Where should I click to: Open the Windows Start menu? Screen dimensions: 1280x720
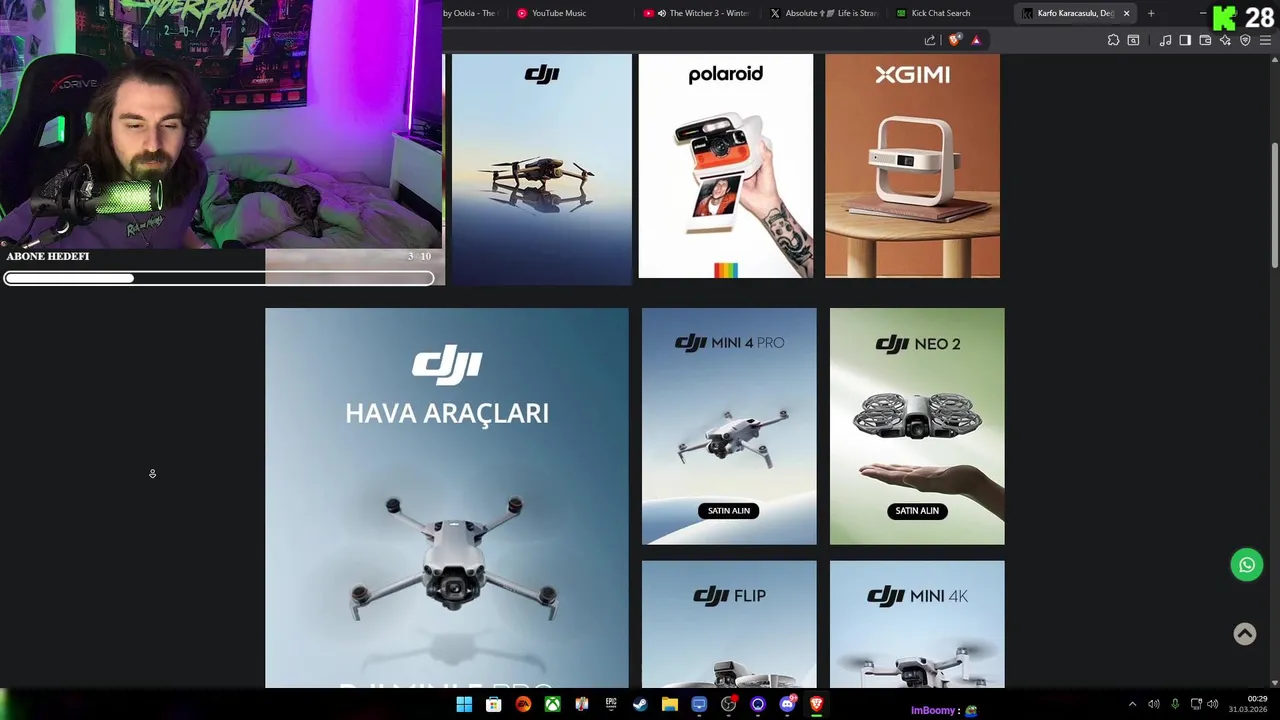point(464,705)
